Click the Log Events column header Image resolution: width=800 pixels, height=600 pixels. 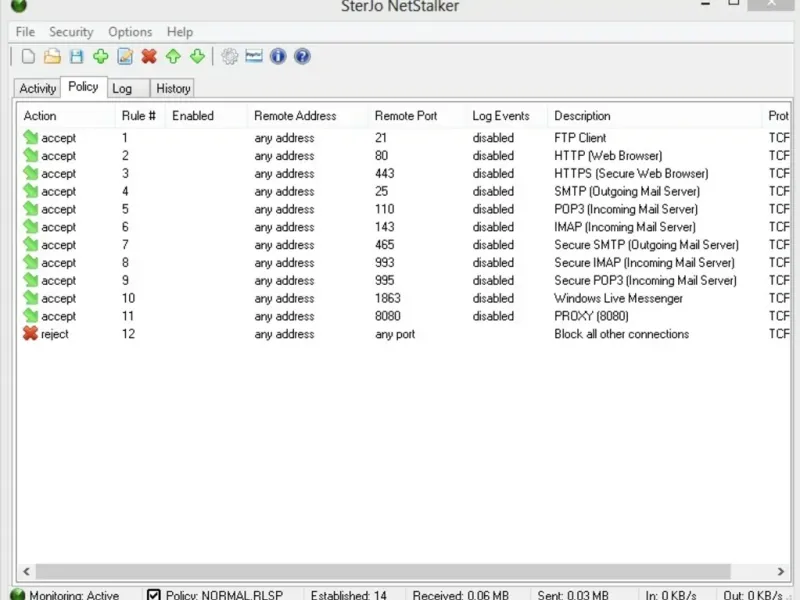point(506,116)
